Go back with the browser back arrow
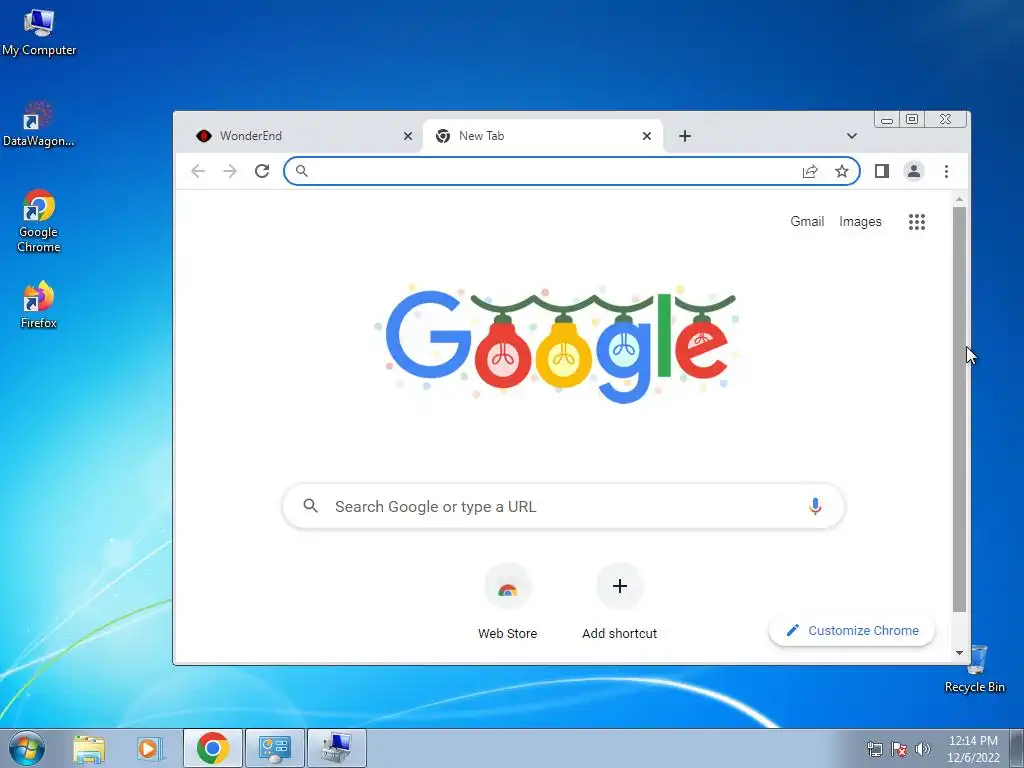Screen dimensions: 1024x768 pyautogui.click(x=198, y=171)
